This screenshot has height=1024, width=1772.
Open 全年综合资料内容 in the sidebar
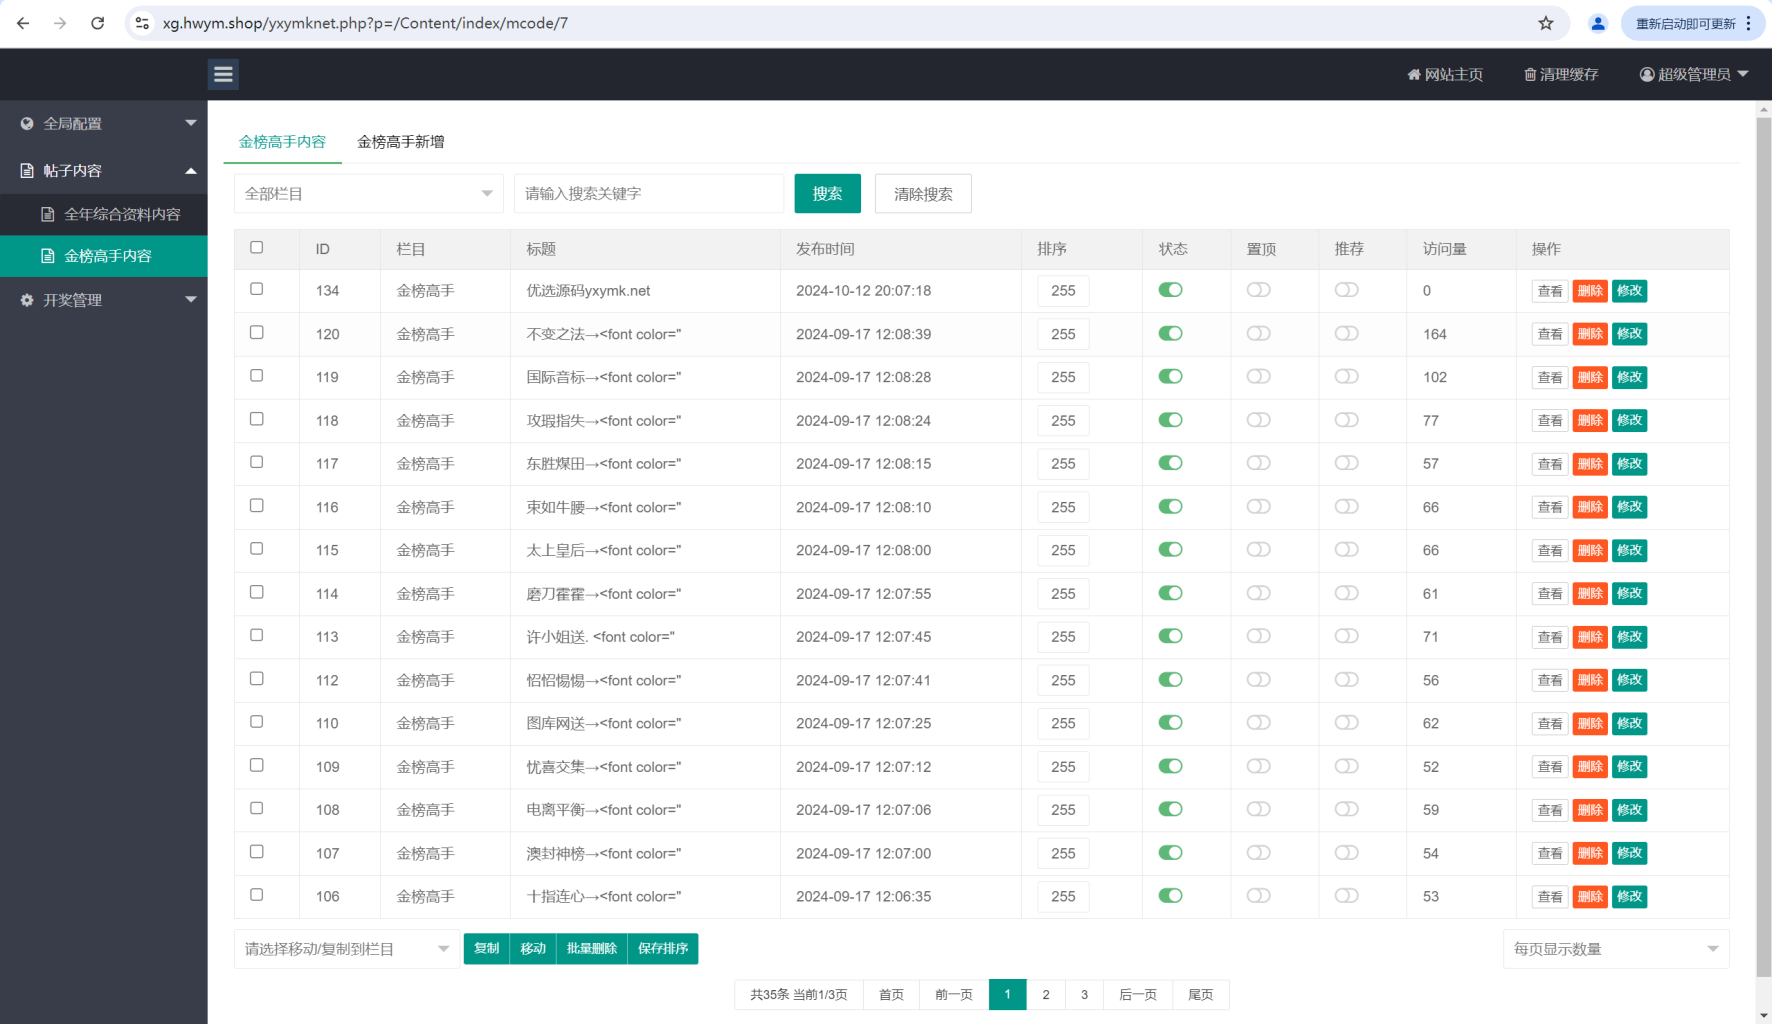click(x=122, y=214)
